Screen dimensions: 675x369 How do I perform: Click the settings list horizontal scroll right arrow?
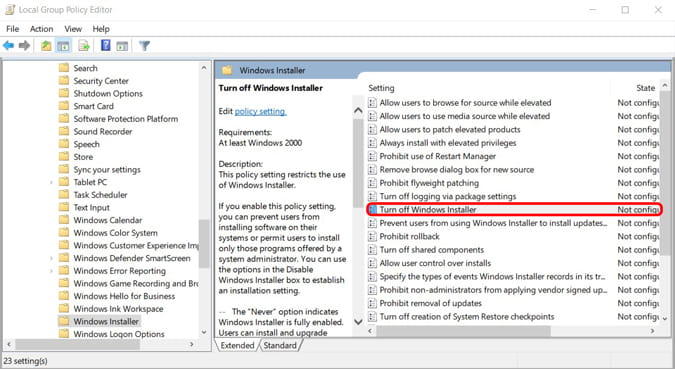click(x=653, y=331)
